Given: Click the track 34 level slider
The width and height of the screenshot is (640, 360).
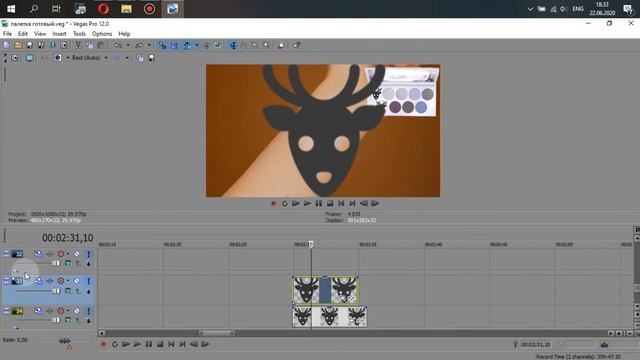Looking at the screenshot, I should (x=56, y=320).
